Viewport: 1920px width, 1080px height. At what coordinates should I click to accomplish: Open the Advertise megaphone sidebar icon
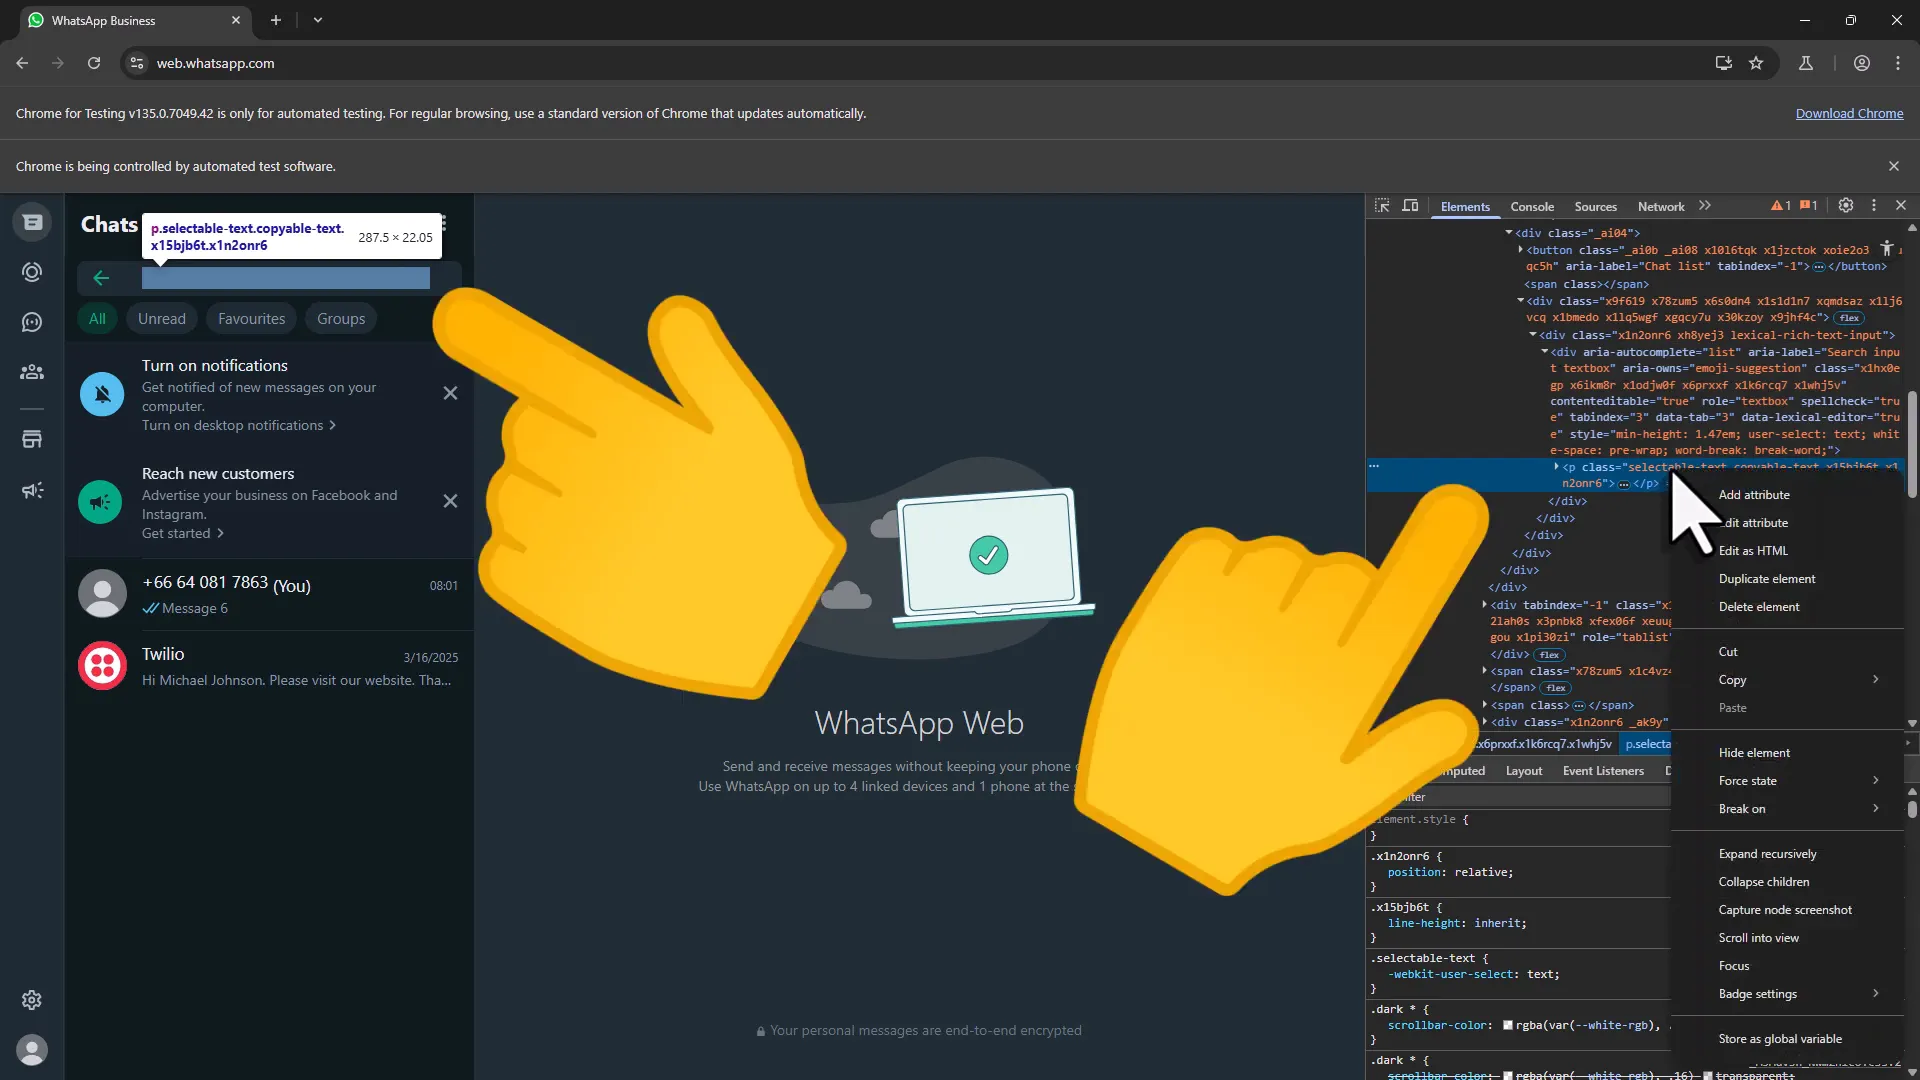32,490
